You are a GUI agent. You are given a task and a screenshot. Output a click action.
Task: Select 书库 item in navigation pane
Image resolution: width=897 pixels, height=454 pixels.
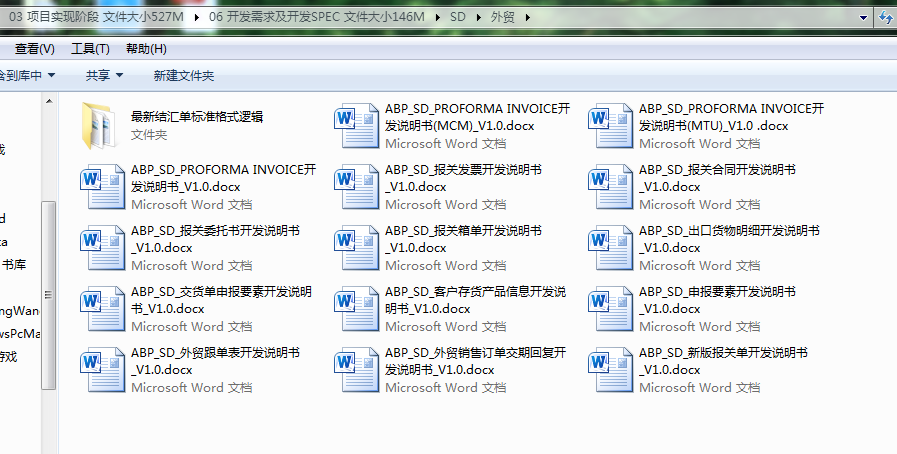pos(14,264)
